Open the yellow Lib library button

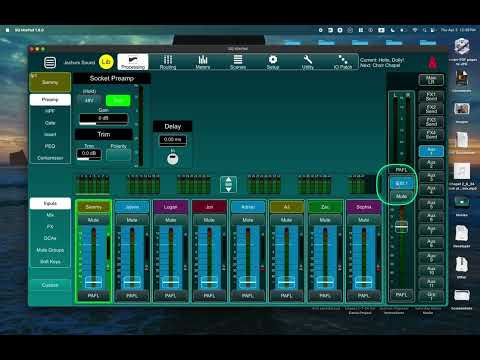point(106,62)
